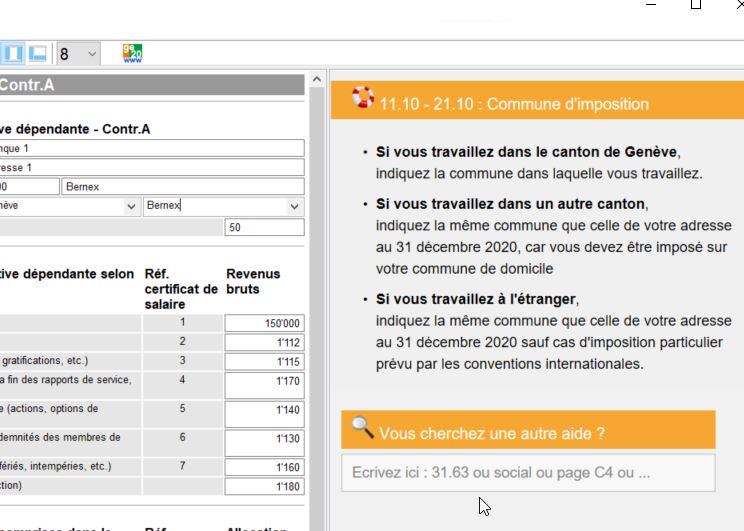744x531 pixels.
Task: Click the Bernex locality text field
Action: (182, 186)
